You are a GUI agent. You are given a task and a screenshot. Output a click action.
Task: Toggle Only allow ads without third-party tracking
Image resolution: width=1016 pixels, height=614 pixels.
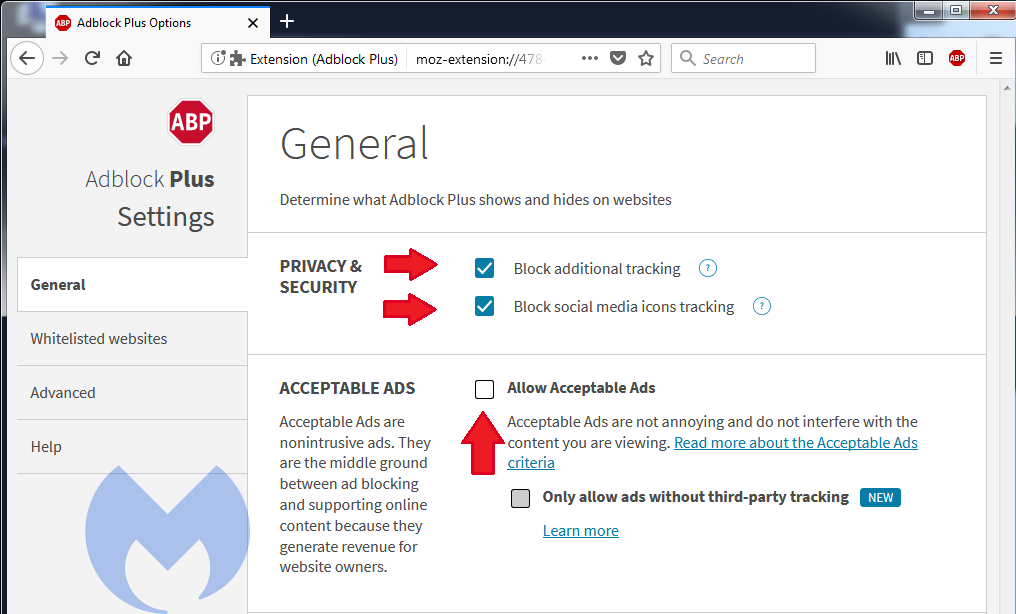pos(520,498)
